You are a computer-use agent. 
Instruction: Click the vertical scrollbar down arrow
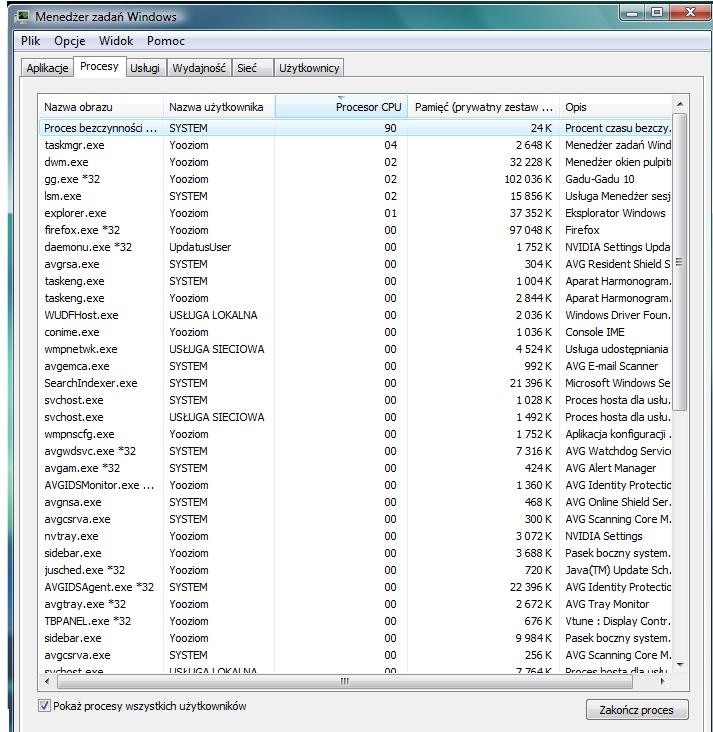click(x=680, y=664)
